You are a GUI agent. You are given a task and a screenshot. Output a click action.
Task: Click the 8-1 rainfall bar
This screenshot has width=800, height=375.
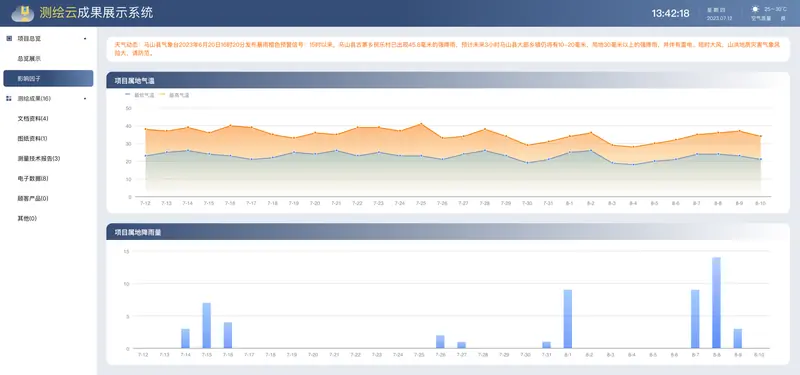pos(568,319)
